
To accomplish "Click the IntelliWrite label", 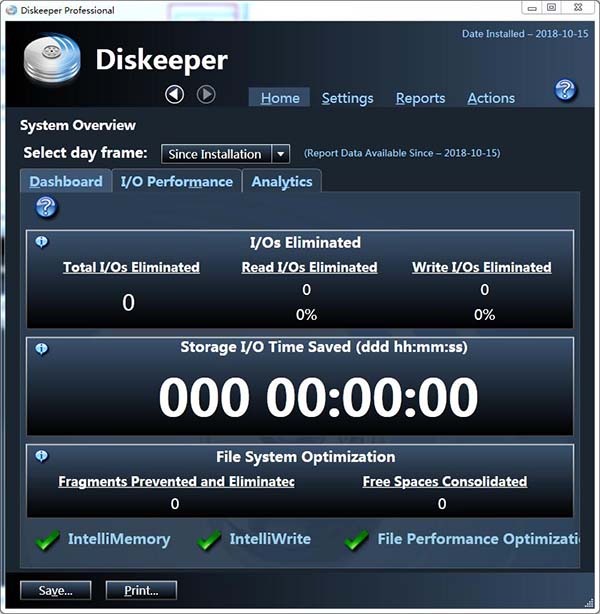I will coord(270,539).
